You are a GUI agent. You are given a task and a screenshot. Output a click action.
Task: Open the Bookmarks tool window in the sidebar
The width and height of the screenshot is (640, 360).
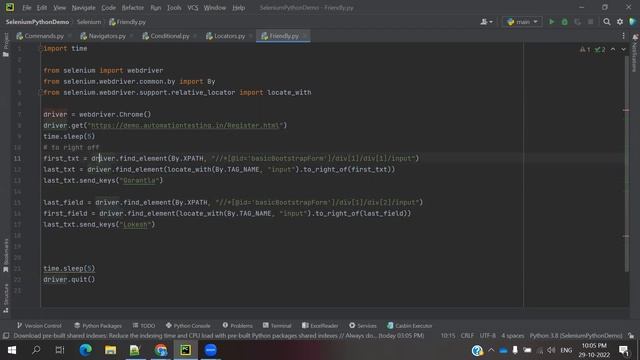tap(6, 255)
